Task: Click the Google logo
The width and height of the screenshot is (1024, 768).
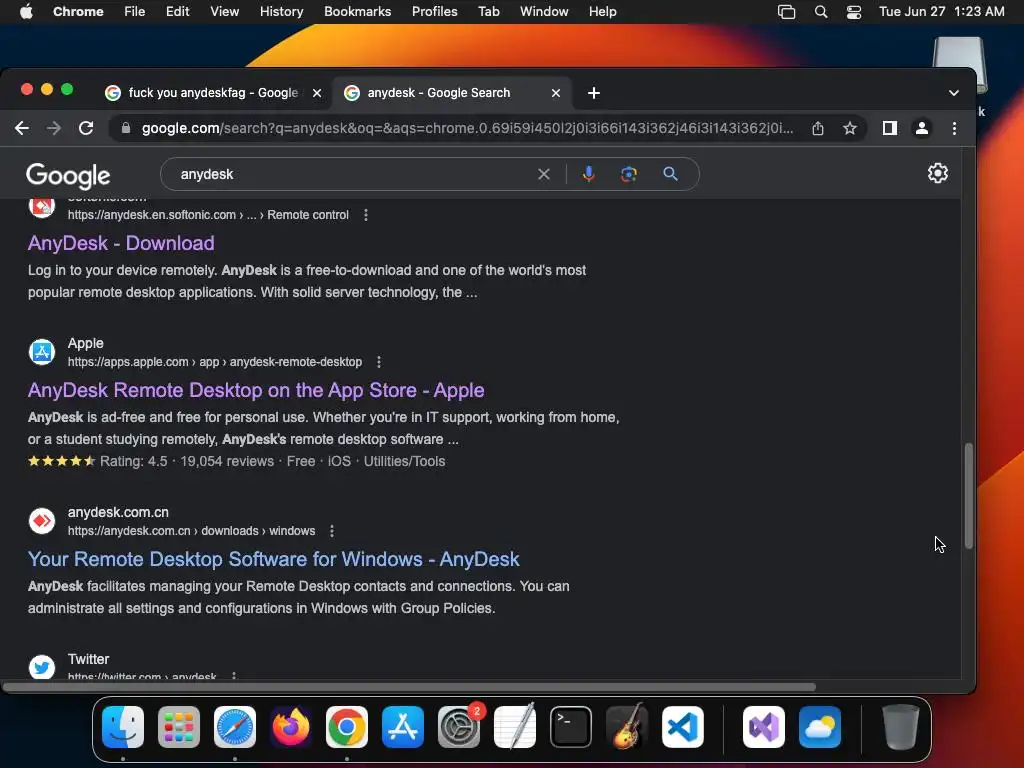Action: (x=68, y=175)
